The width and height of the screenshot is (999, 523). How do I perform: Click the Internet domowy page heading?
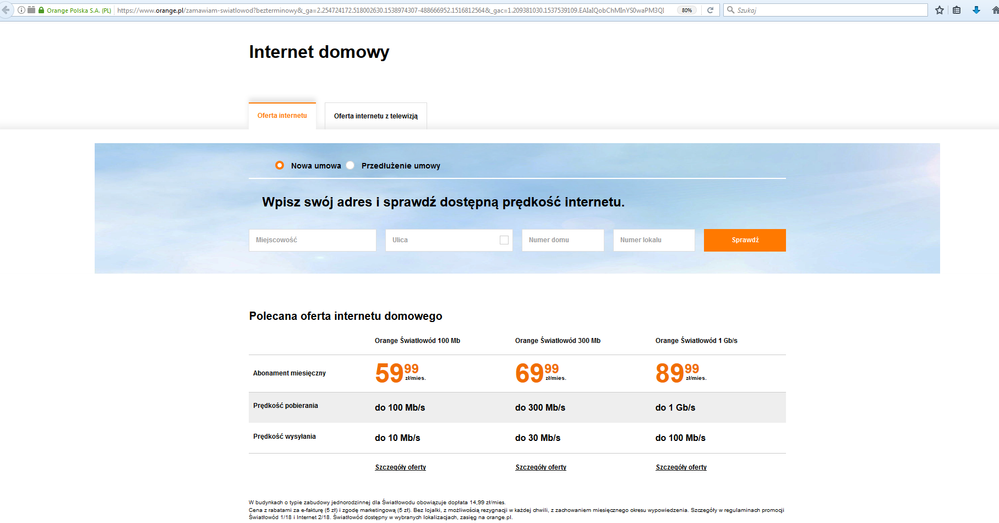319,52
